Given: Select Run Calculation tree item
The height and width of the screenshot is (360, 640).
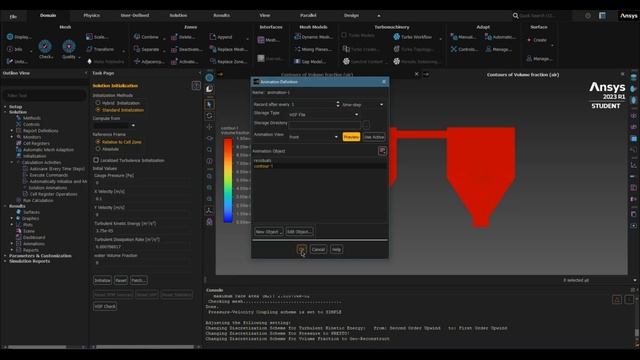Looking at the screenshot, I should pos(38,200).
